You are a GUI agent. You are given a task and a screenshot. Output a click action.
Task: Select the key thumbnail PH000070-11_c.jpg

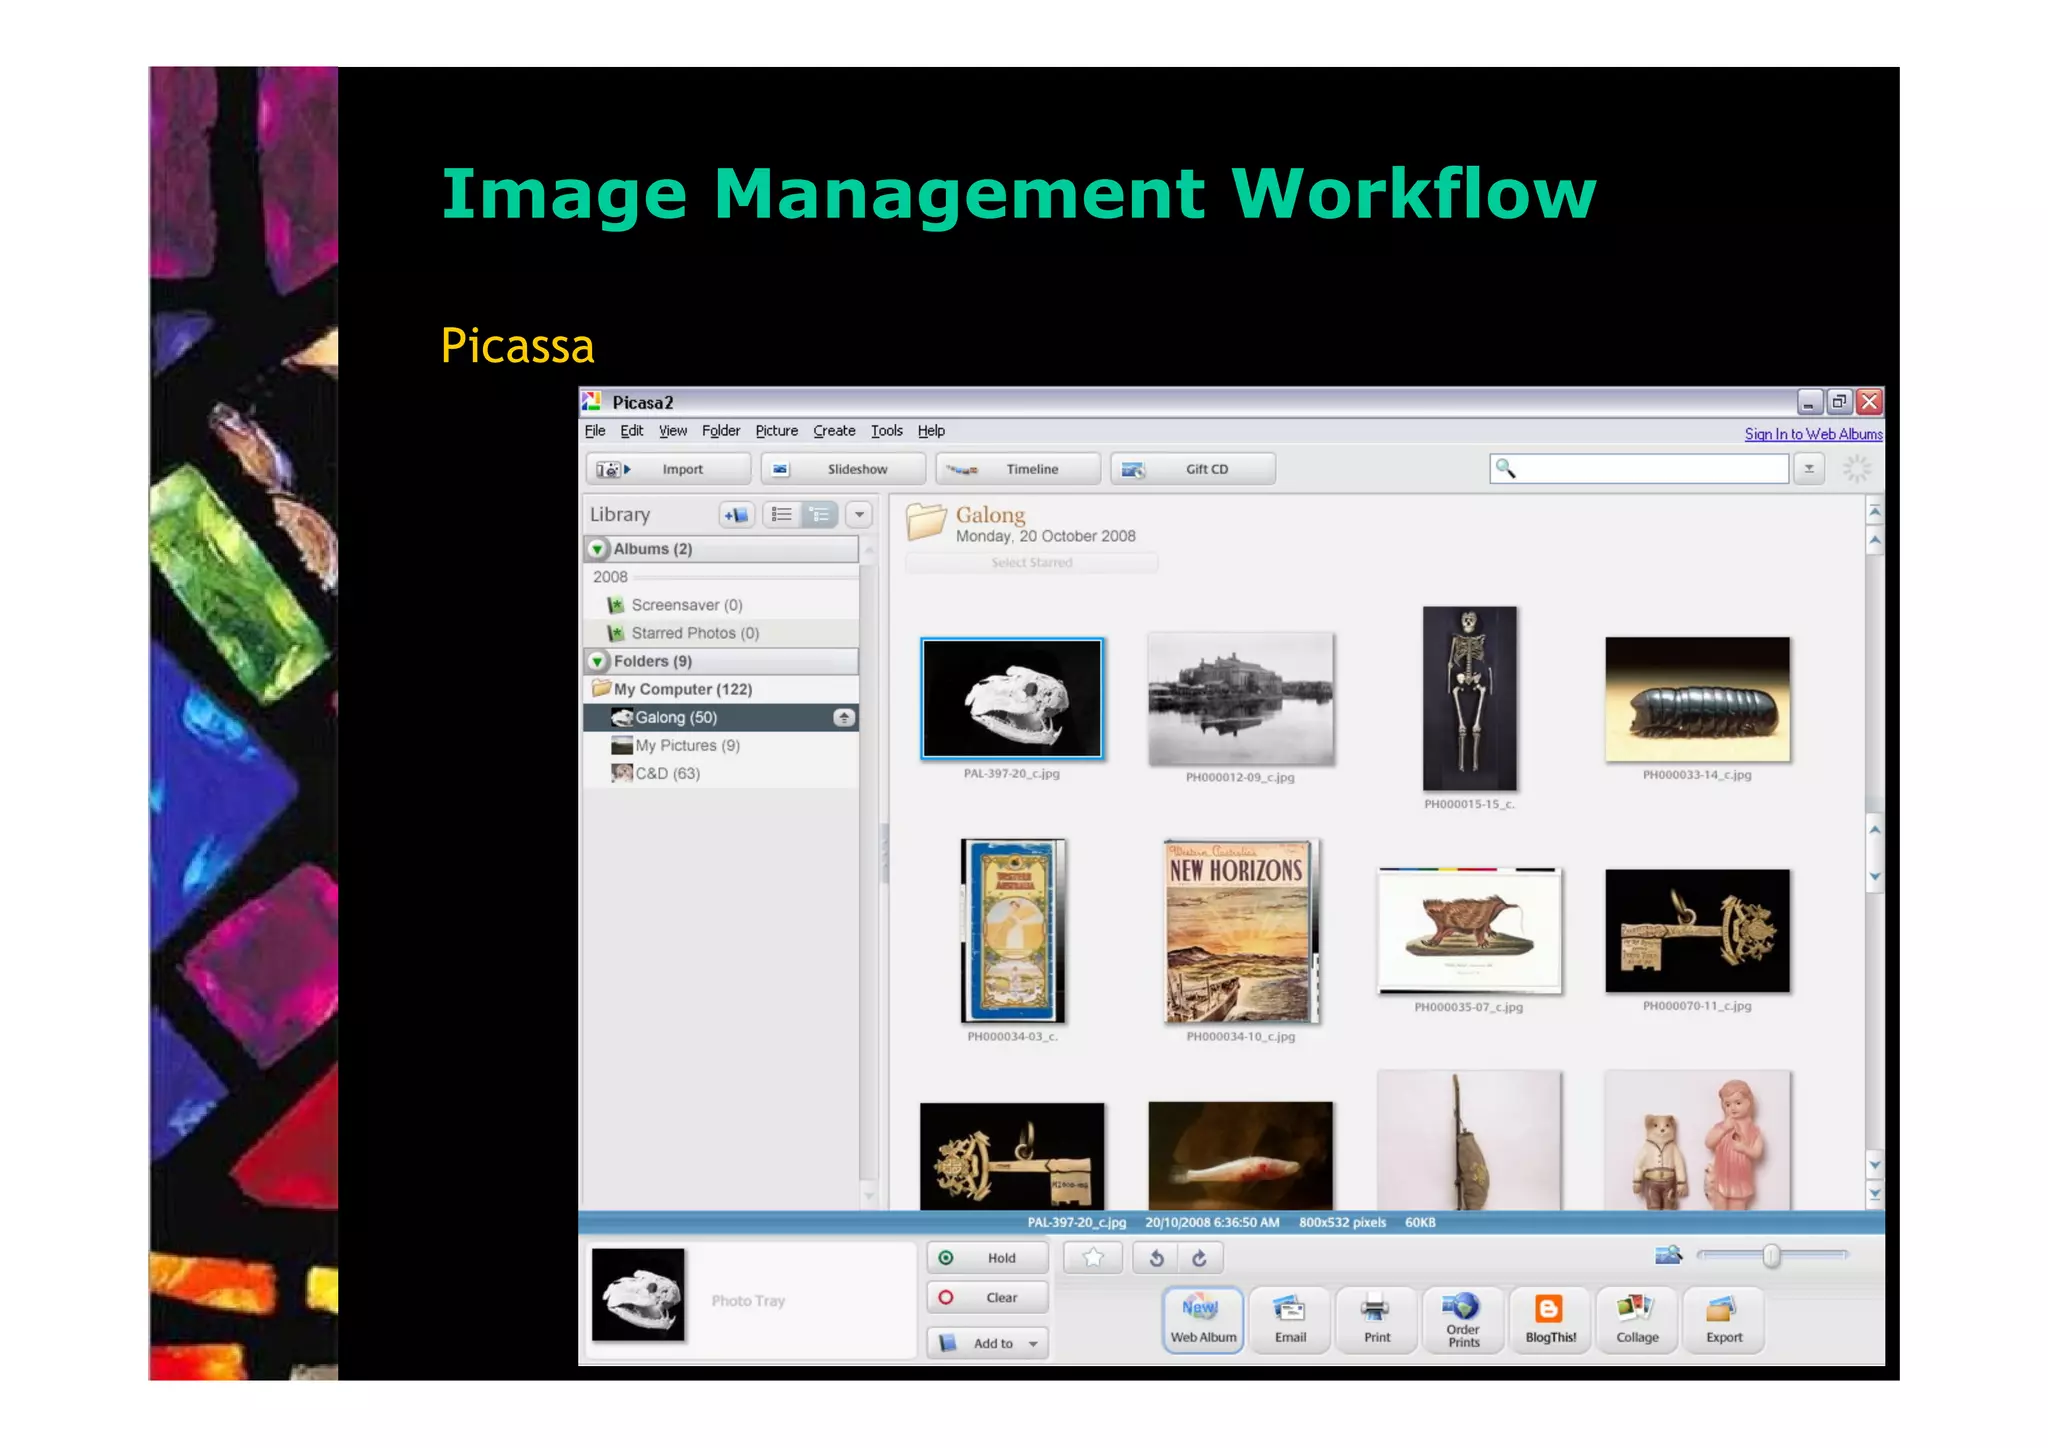click(x=1697, y=930)
